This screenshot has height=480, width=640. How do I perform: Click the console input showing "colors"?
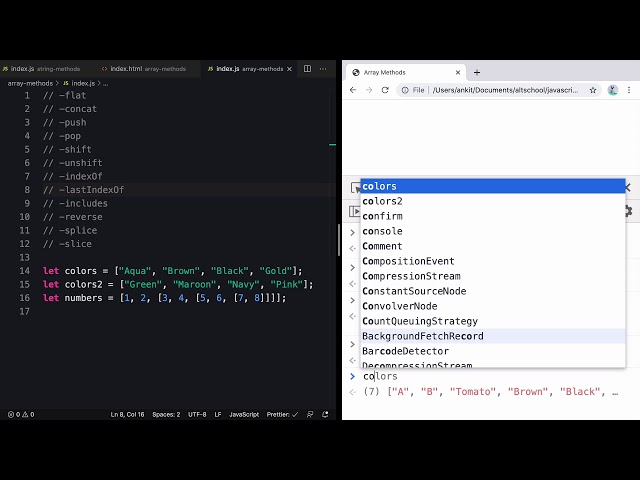pyautogui.click(x=380, y=376)
